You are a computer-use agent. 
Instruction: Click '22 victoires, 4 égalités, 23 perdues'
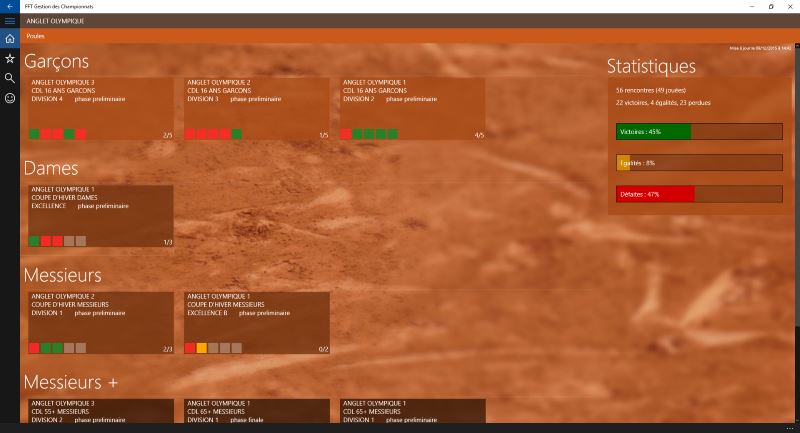coord(663,103)
